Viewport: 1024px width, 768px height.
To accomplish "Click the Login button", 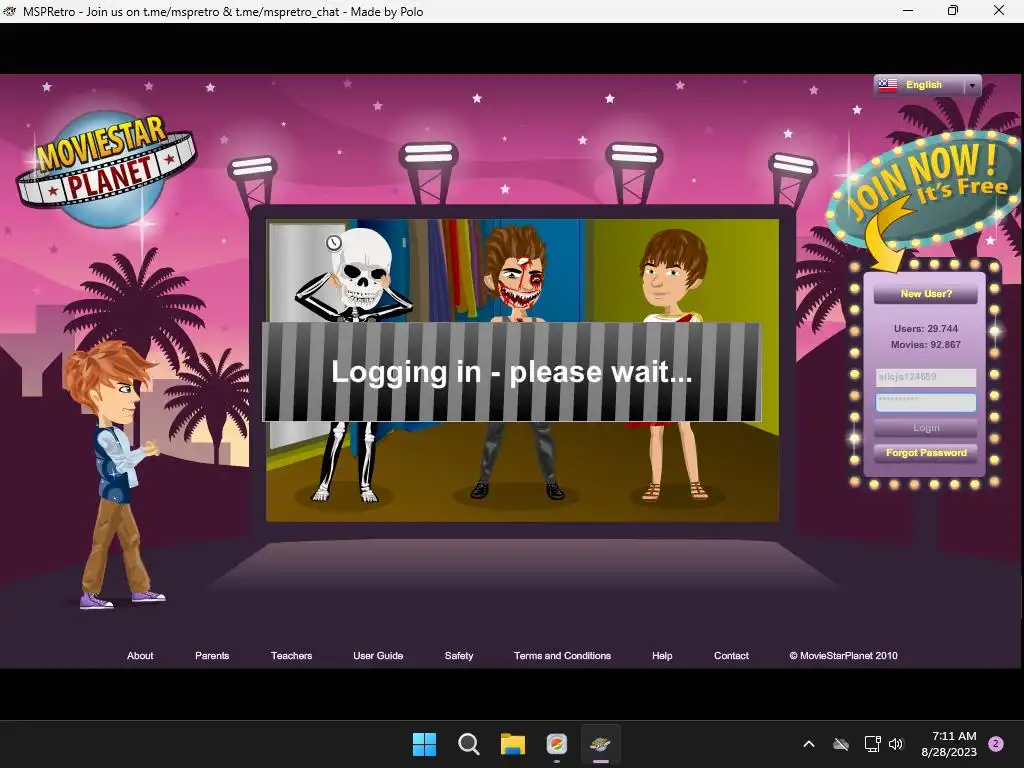I will (x=925, y=428).
